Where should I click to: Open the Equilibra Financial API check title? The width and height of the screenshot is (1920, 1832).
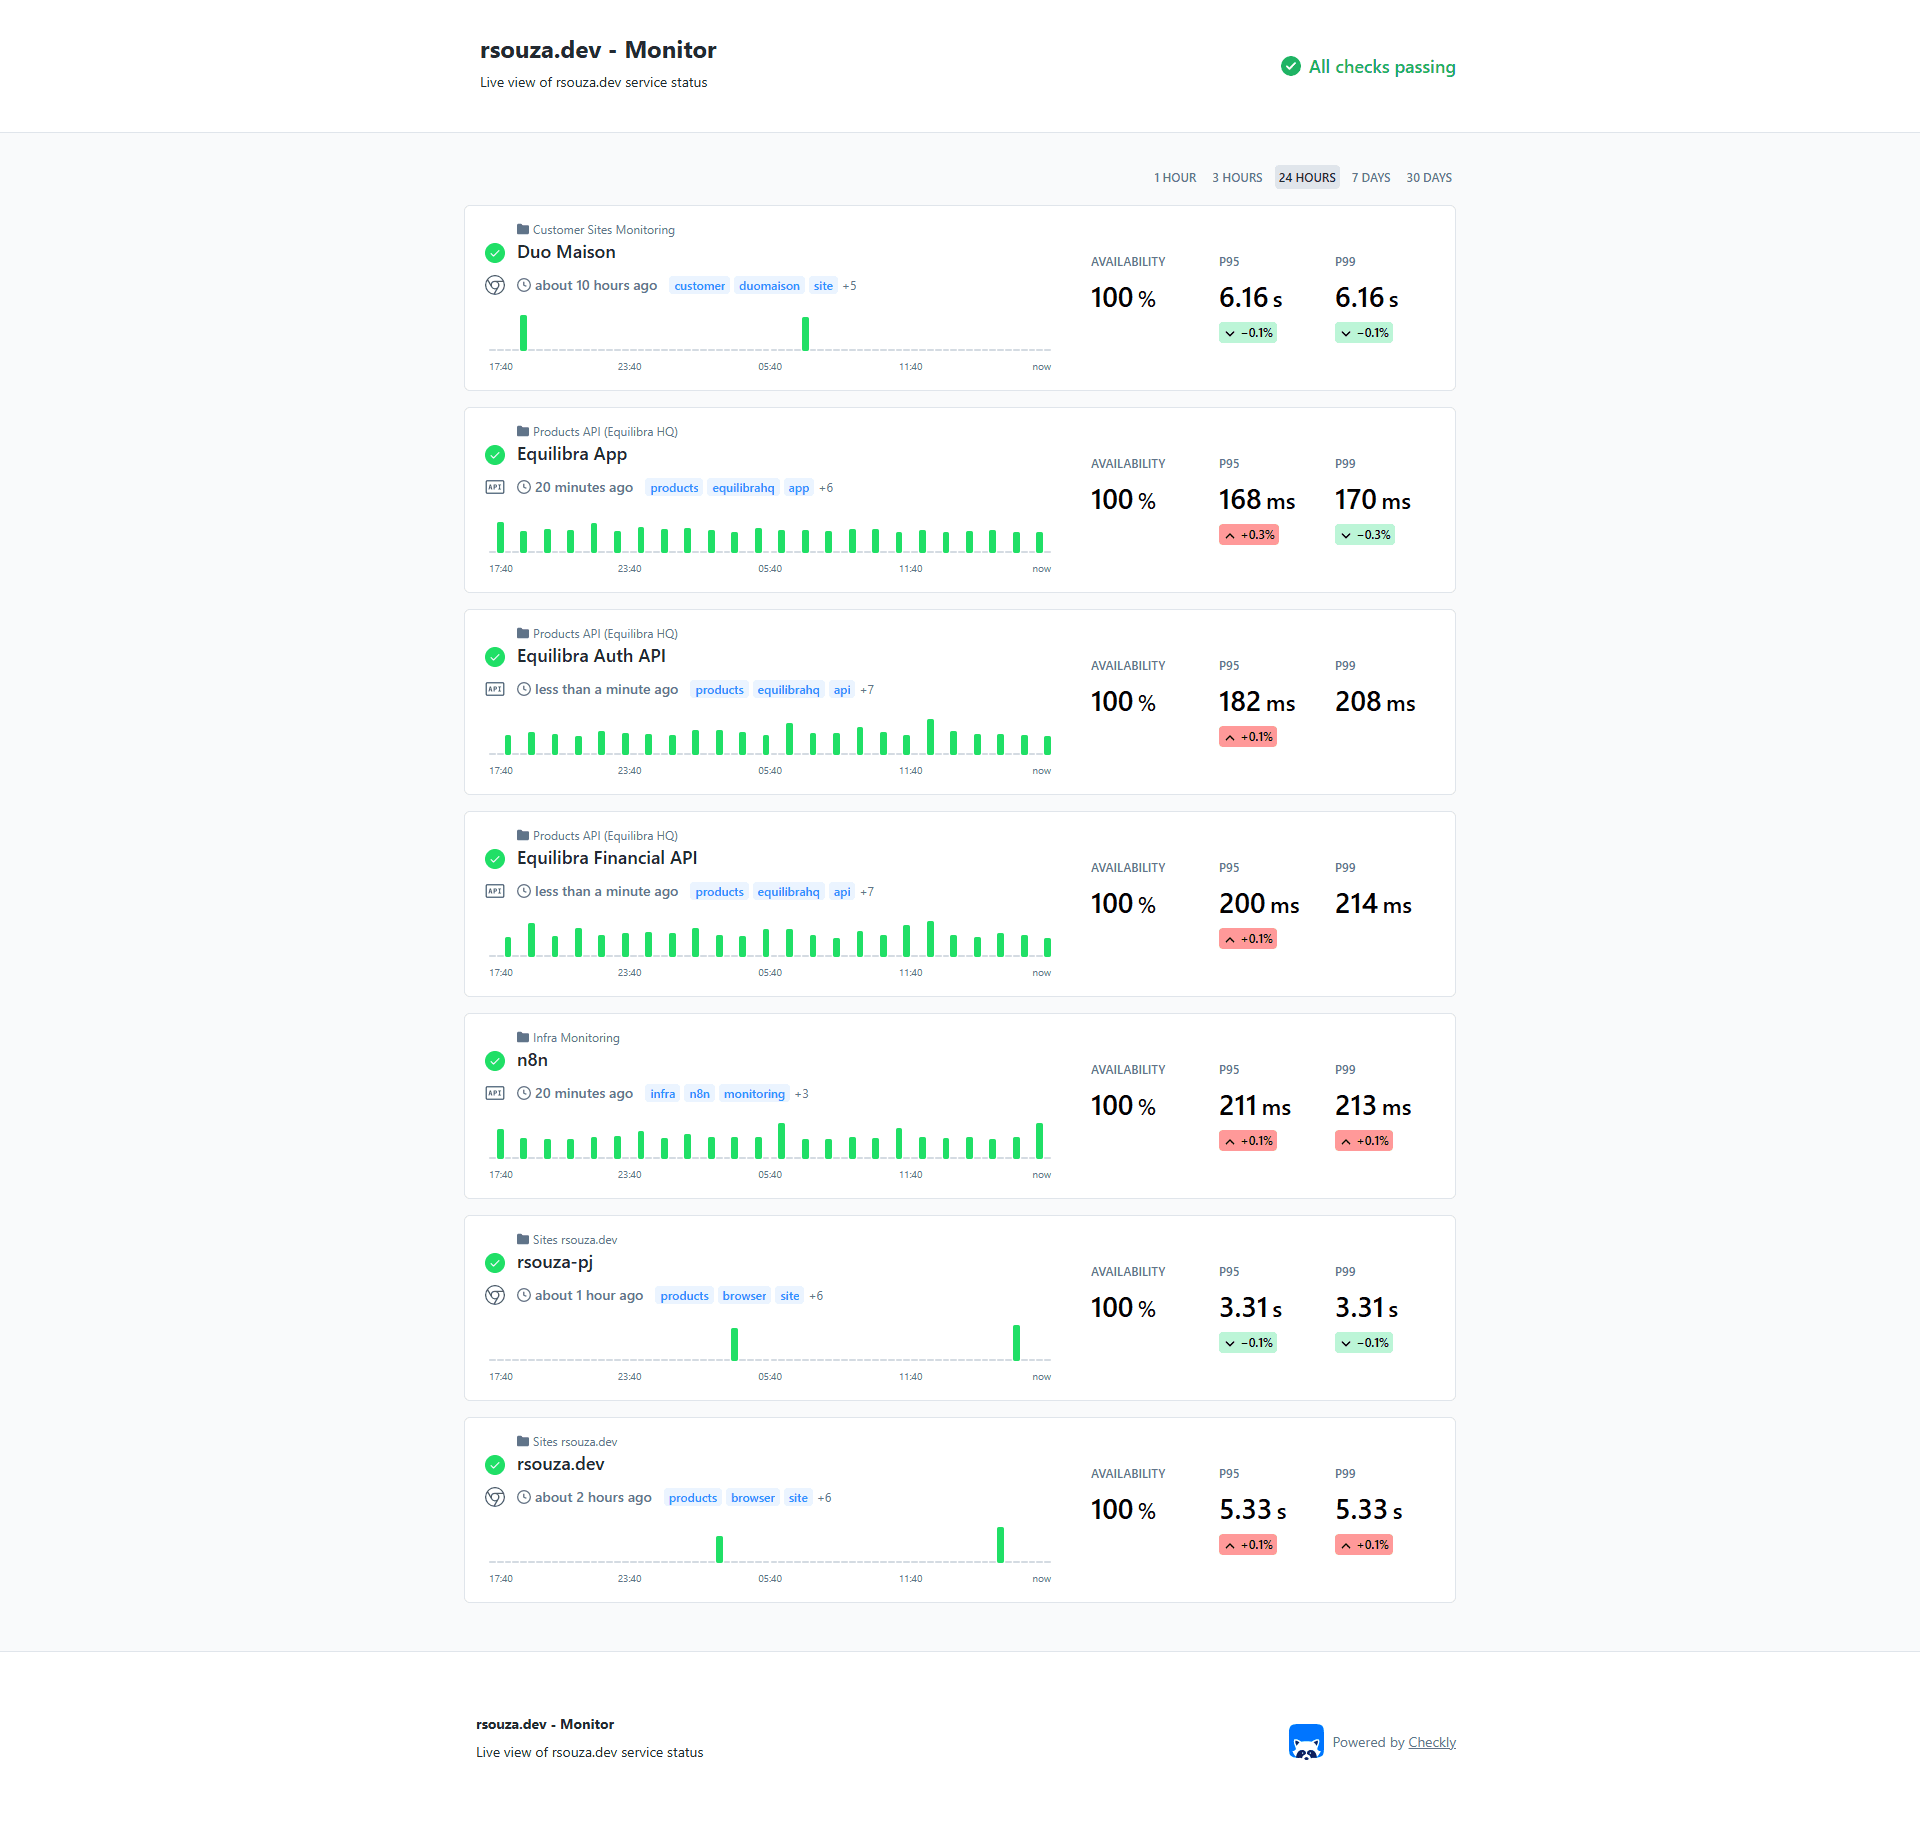point(607,858)
